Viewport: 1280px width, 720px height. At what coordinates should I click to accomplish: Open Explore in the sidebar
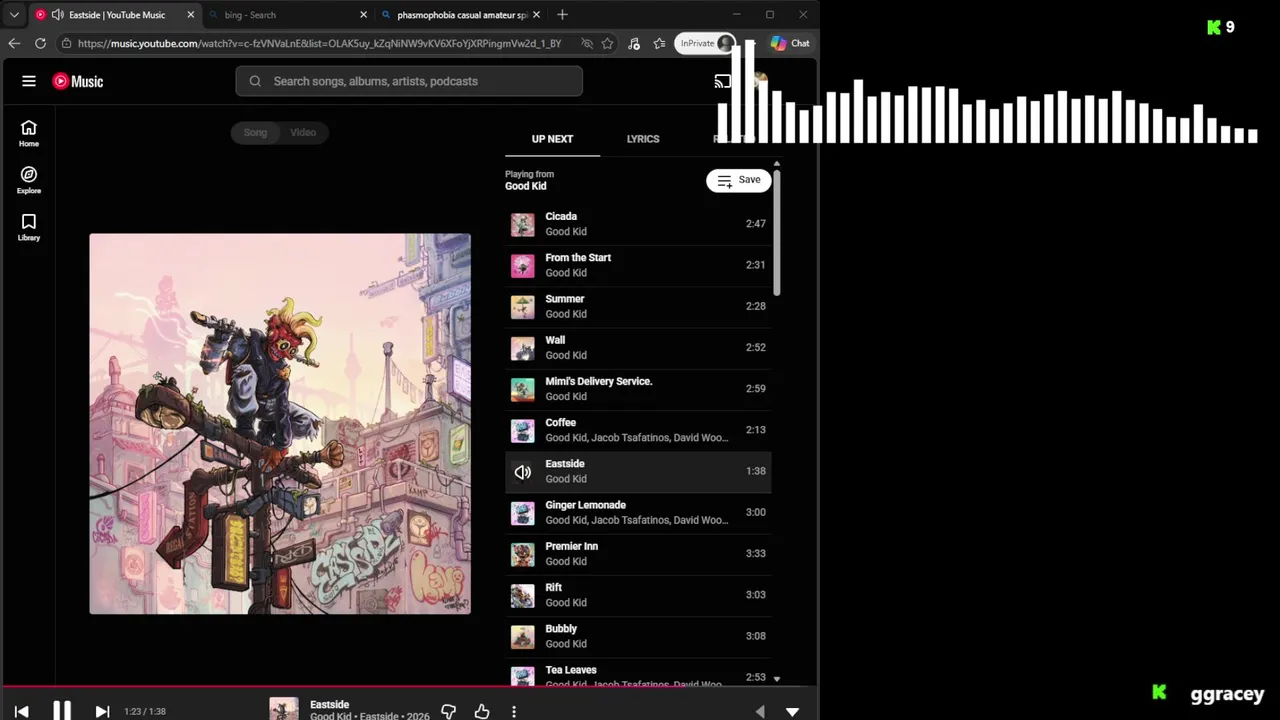tap(29, 180)
